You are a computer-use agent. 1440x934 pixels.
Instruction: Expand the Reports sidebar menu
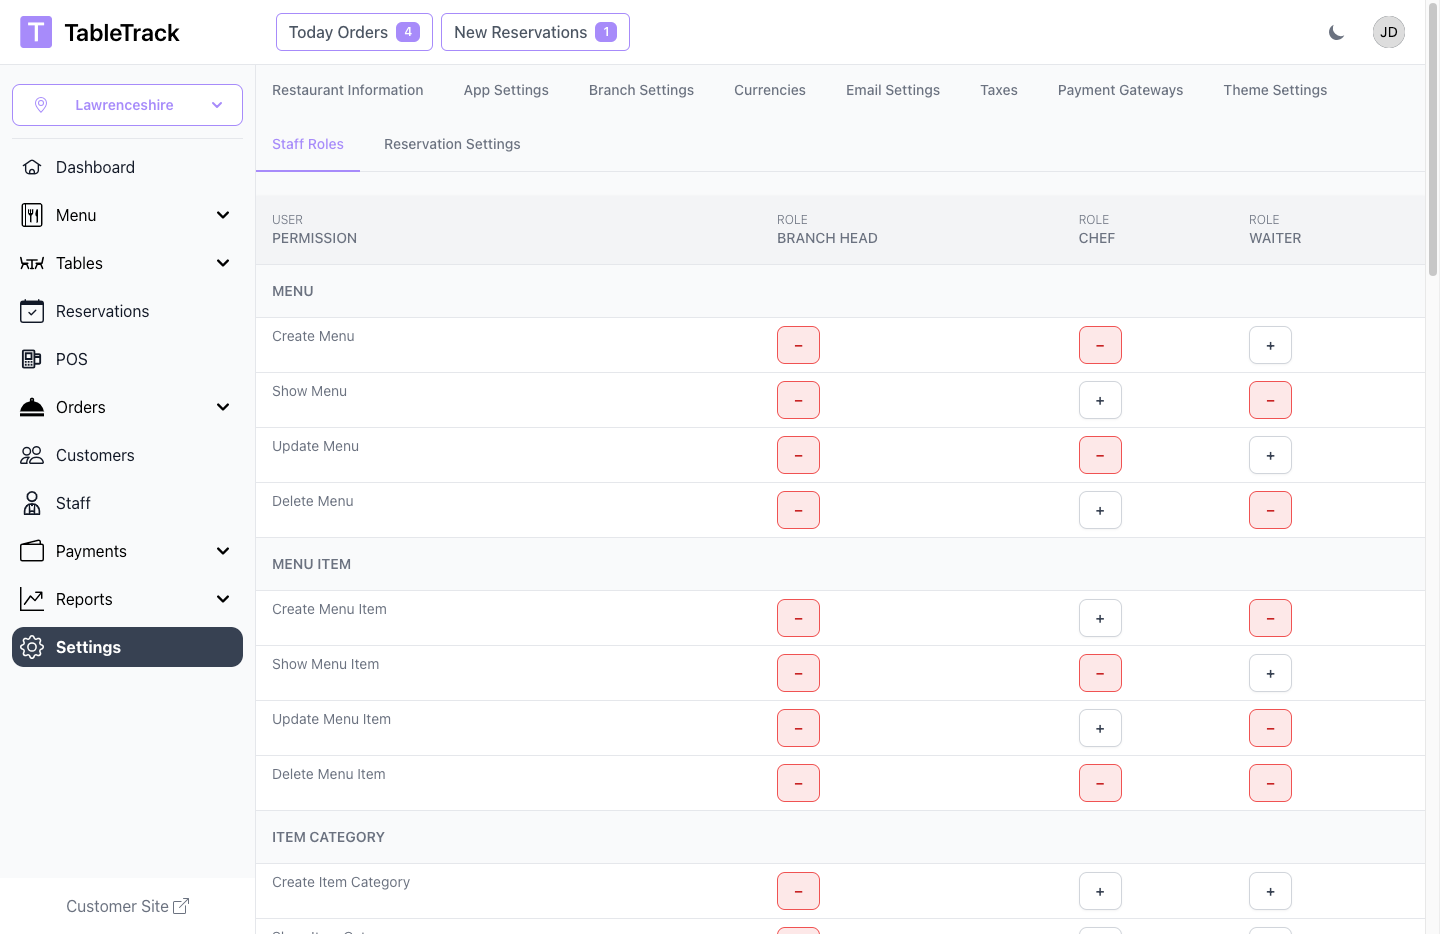pos(223,599)
